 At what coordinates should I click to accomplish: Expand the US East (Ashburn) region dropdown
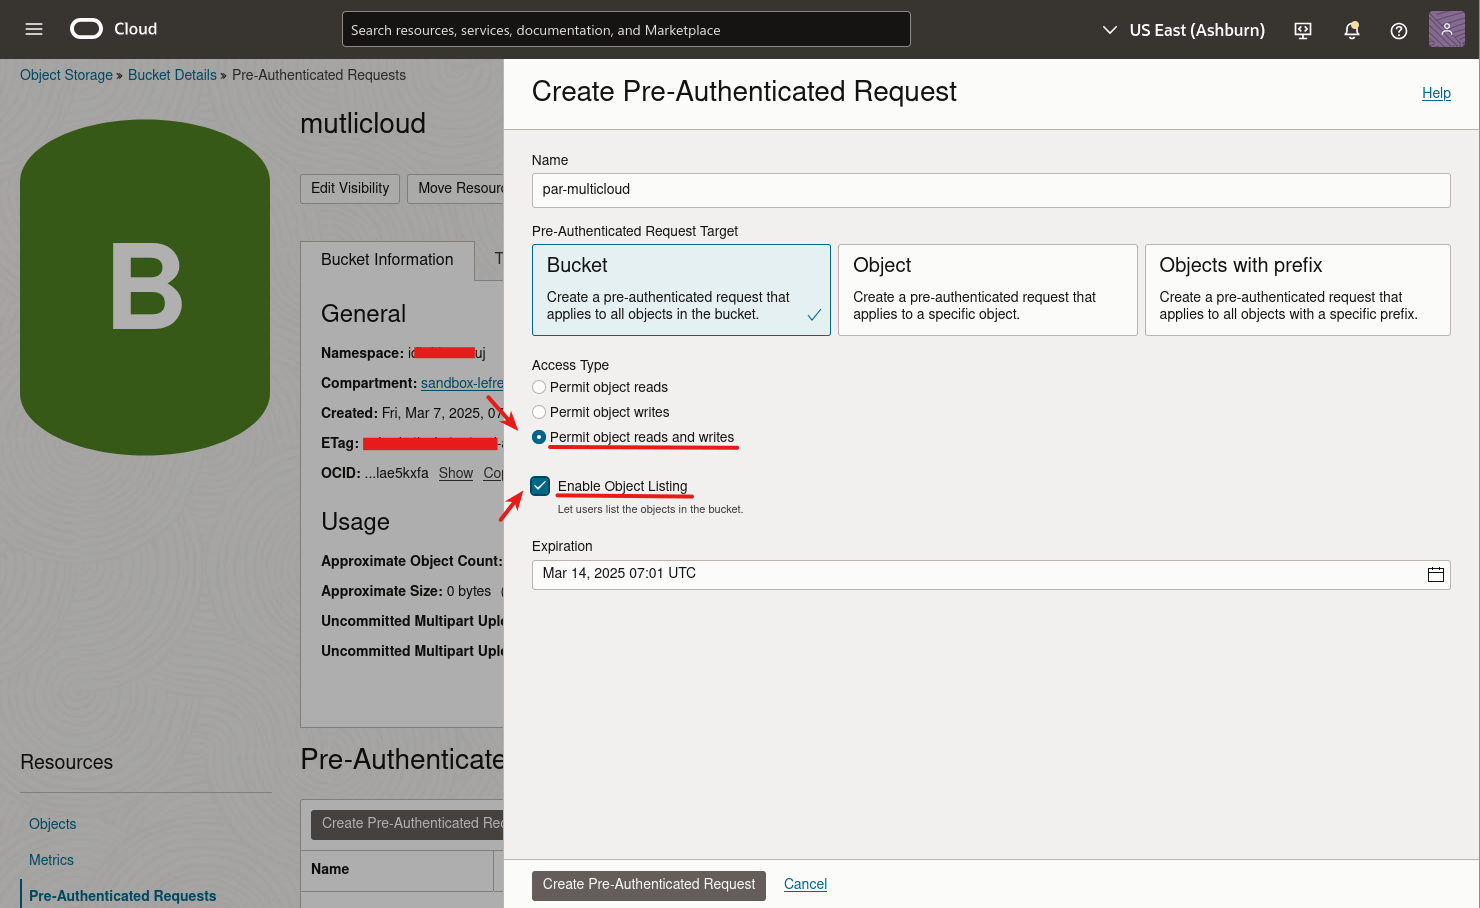[x=1183, y=30]
